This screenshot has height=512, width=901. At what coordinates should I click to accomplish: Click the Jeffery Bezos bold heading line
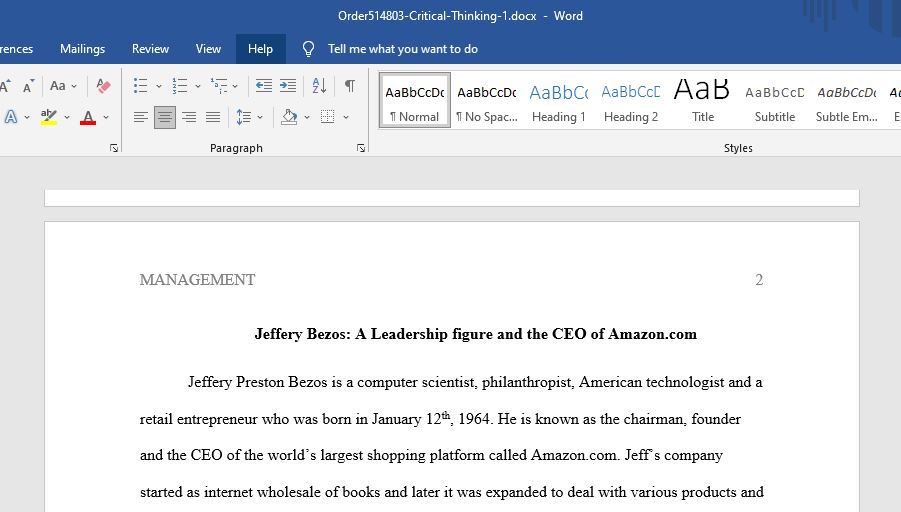point(476,334)
